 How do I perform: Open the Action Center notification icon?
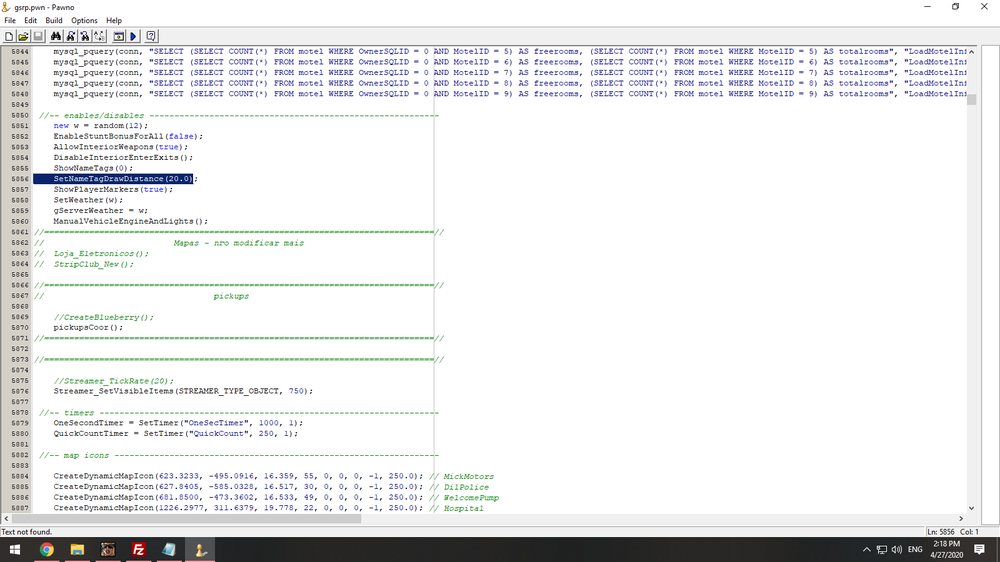point(980,549)
